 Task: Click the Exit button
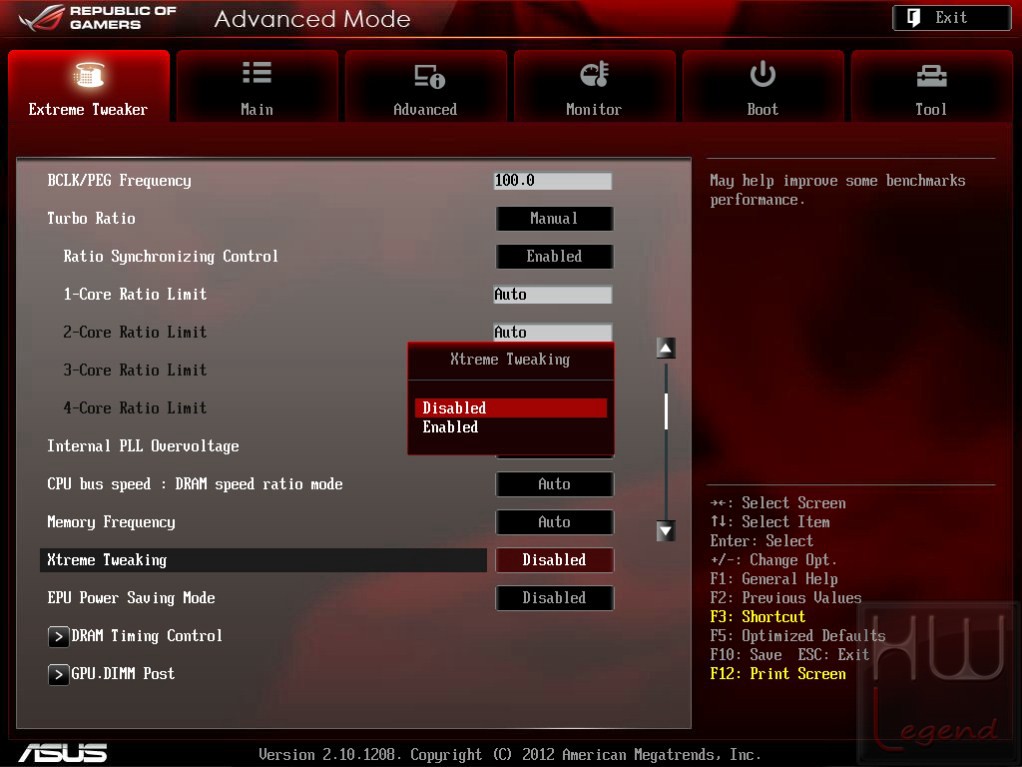click(x=952, y=18)
